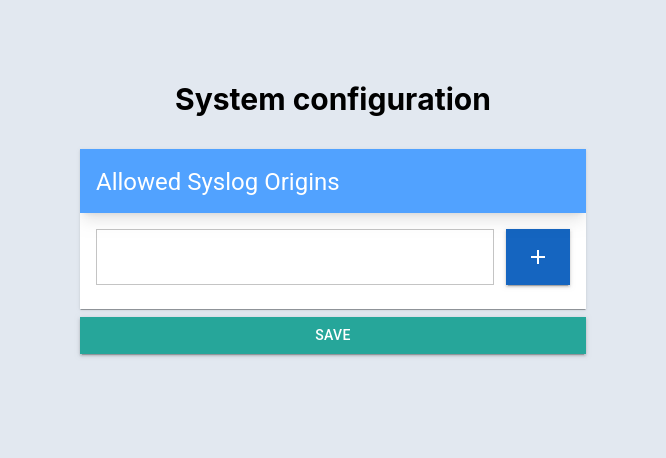Image resolution: width=666 pixels, height=458 pixels.
Task: Hit the white plus sign icon
Action: [x=538, y=257]
